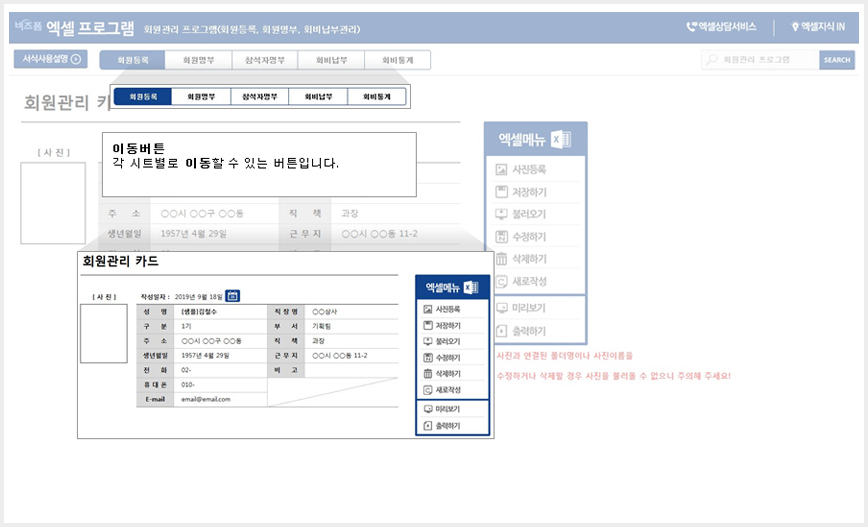Open the calendar date picker beside 작성일자
868x527 pixels.
coord(232,296)
